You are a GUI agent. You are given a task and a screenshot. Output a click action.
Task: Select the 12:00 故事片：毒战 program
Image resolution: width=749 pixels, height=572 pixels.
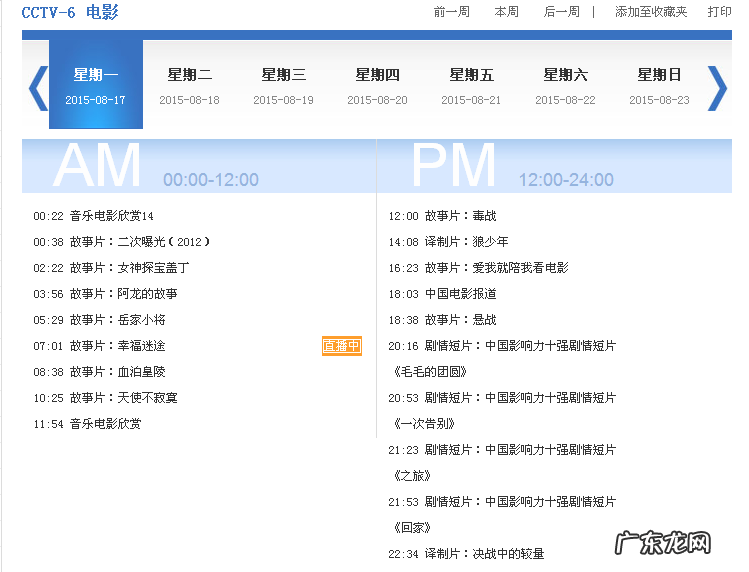click(442, 216)
